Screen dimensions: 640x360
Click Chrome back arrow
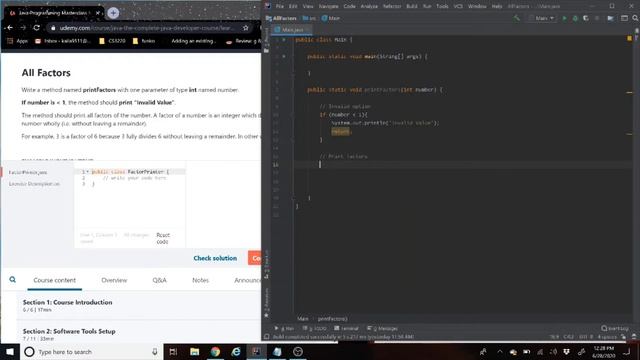coord(10,28)
